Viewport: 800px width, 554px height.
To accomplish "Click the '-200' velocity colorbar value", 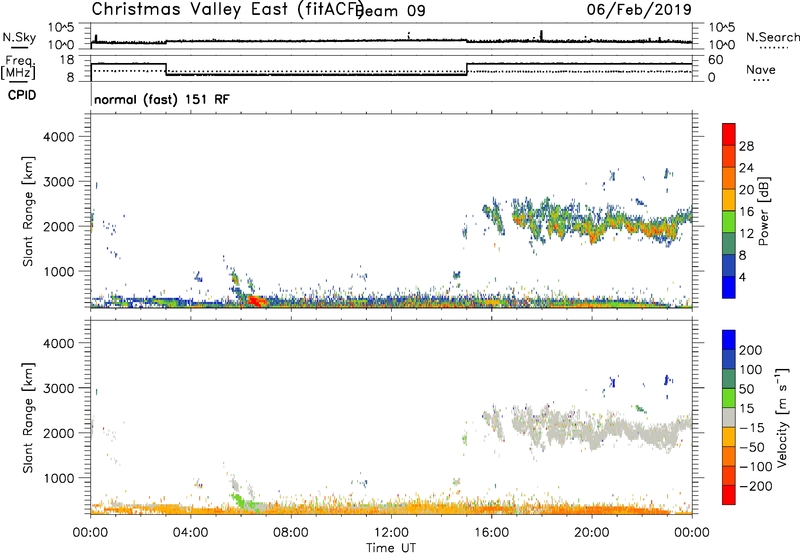I will point(756,486).
